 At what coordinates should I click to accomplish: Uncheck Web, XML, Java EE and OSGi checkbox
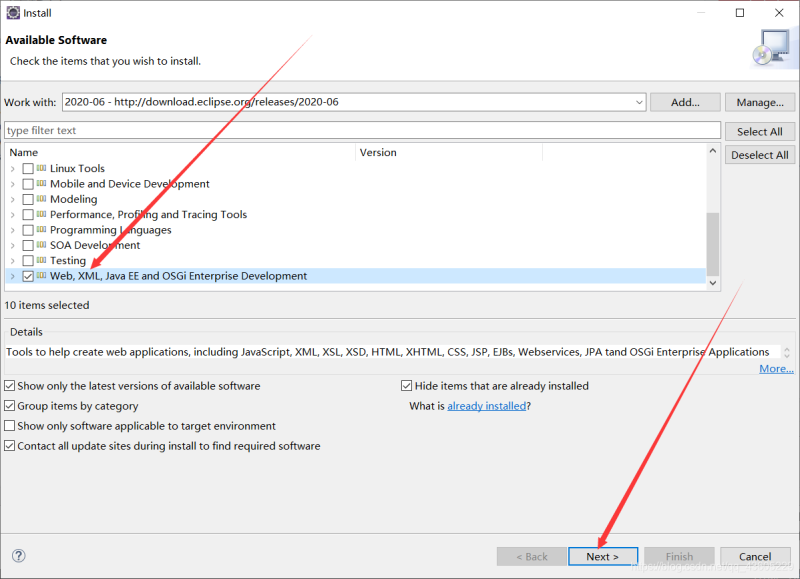(x=28, y=276)
